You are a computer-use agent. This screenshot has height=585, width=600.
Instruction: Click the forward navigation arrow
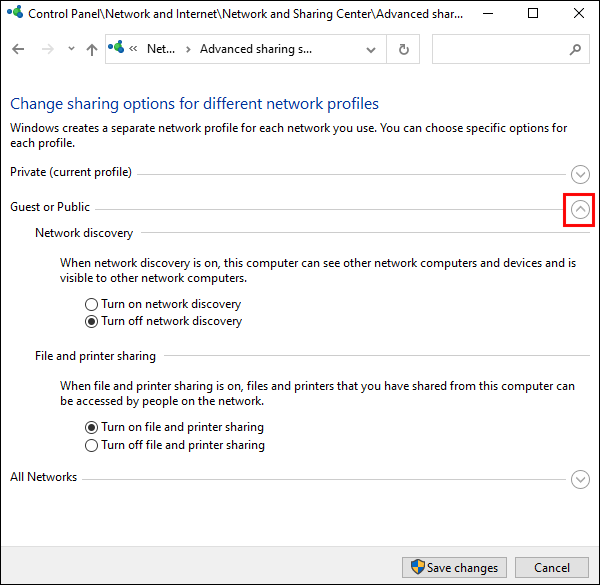tap(48, 49)
